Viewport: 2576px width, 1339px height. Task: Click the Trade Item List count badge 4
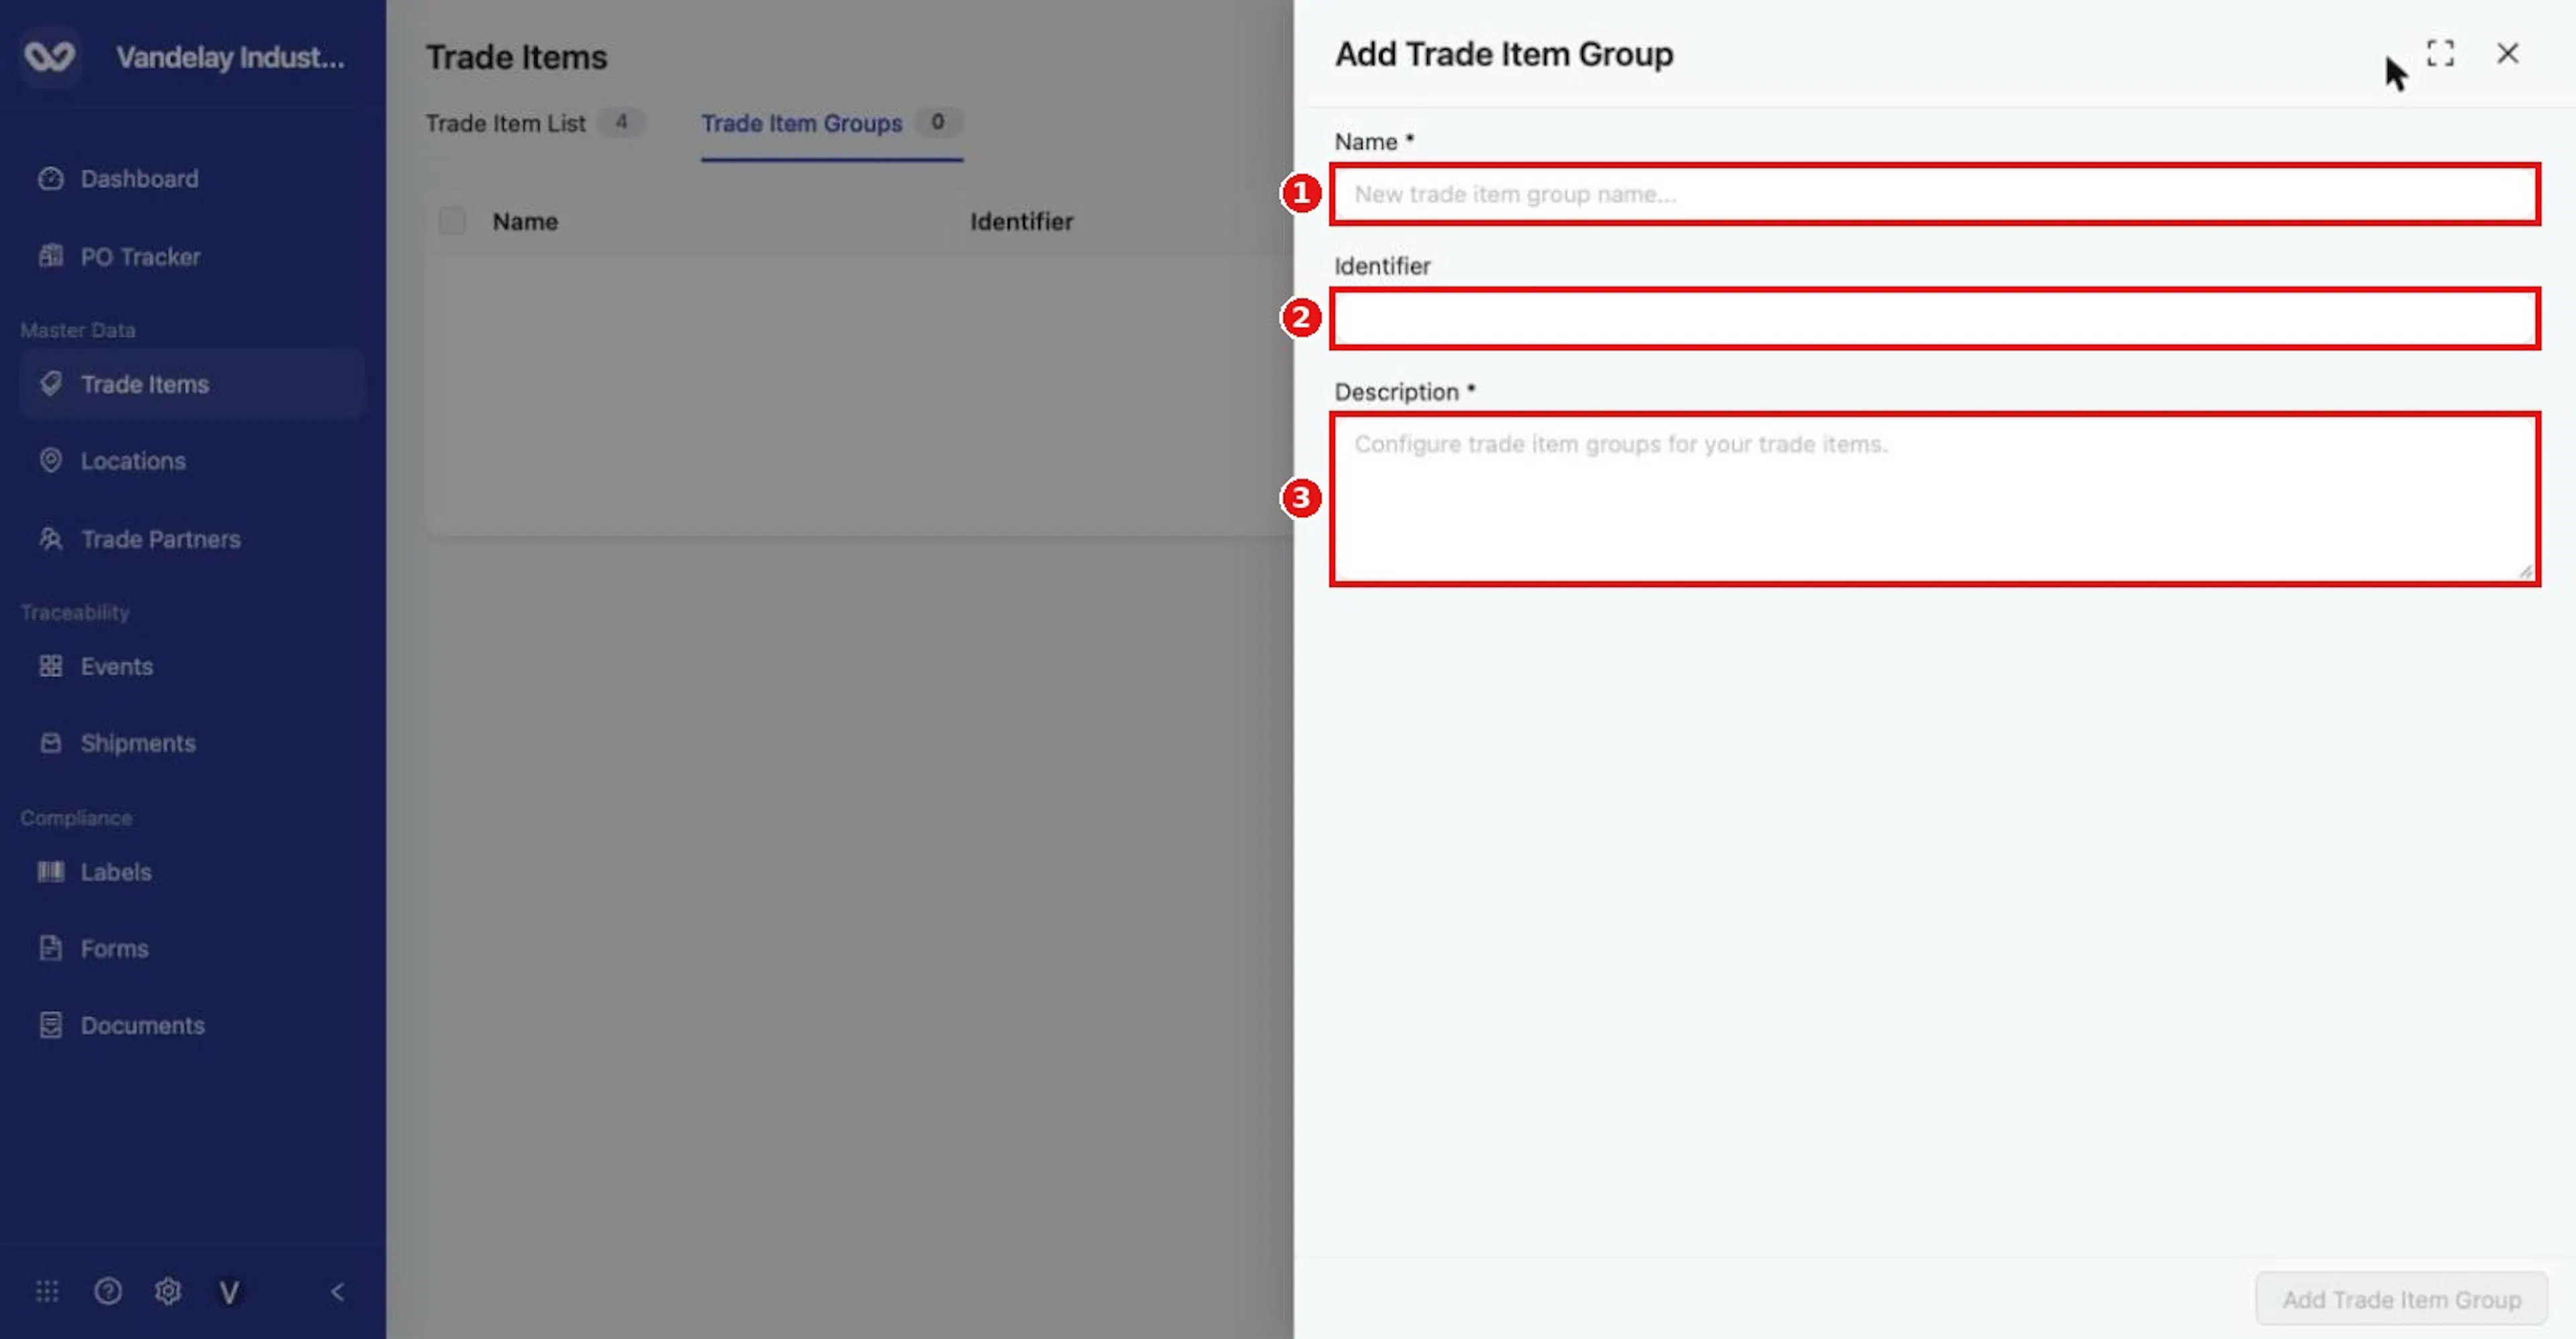click(621, 122)
